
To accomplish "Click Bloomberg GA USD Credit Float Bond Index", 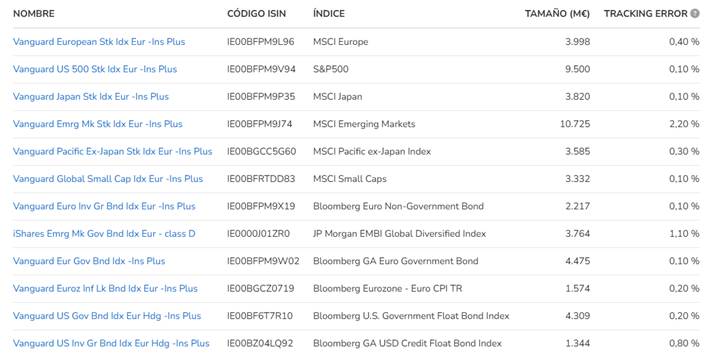I will pyautogui.click(x=407, y=343).
